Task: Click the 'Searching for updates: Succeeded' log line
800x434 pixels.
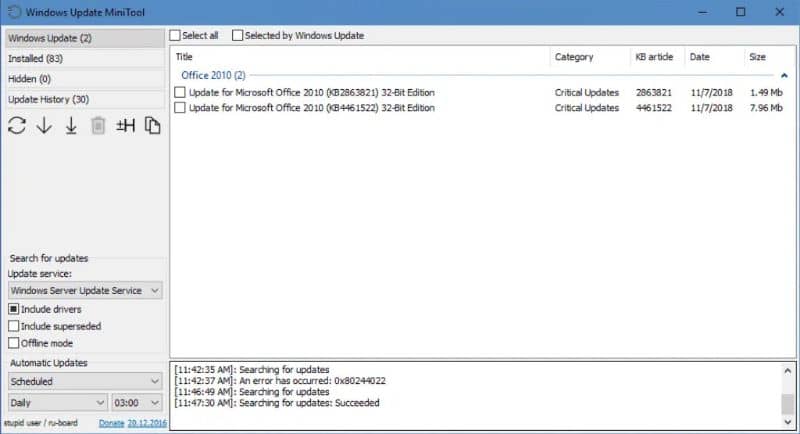Action: (x=277, y=403)
